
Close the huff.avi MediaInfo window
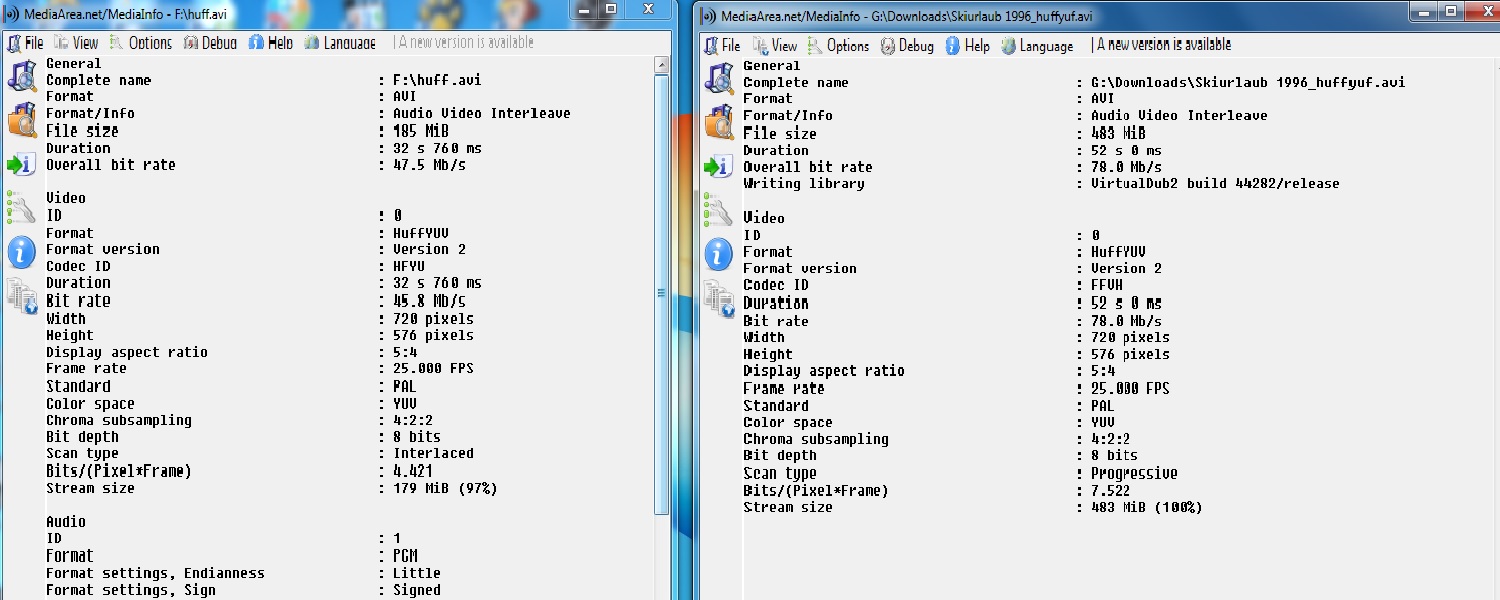650,8
